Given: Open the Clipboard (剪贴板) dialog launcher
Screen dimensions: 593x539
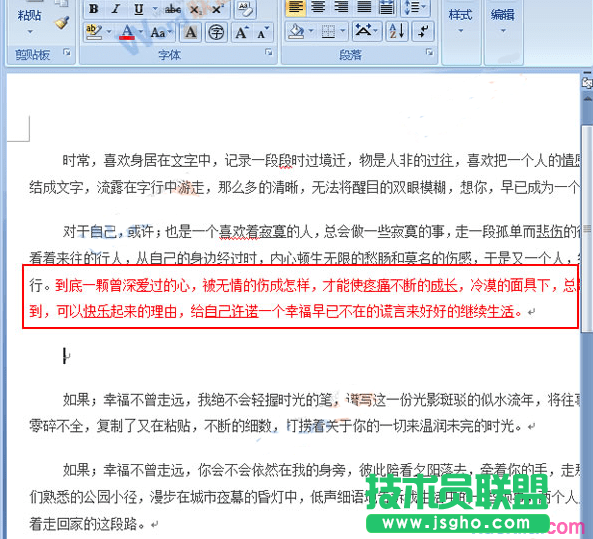Looking at the screenshot, I should click(67, 53).
